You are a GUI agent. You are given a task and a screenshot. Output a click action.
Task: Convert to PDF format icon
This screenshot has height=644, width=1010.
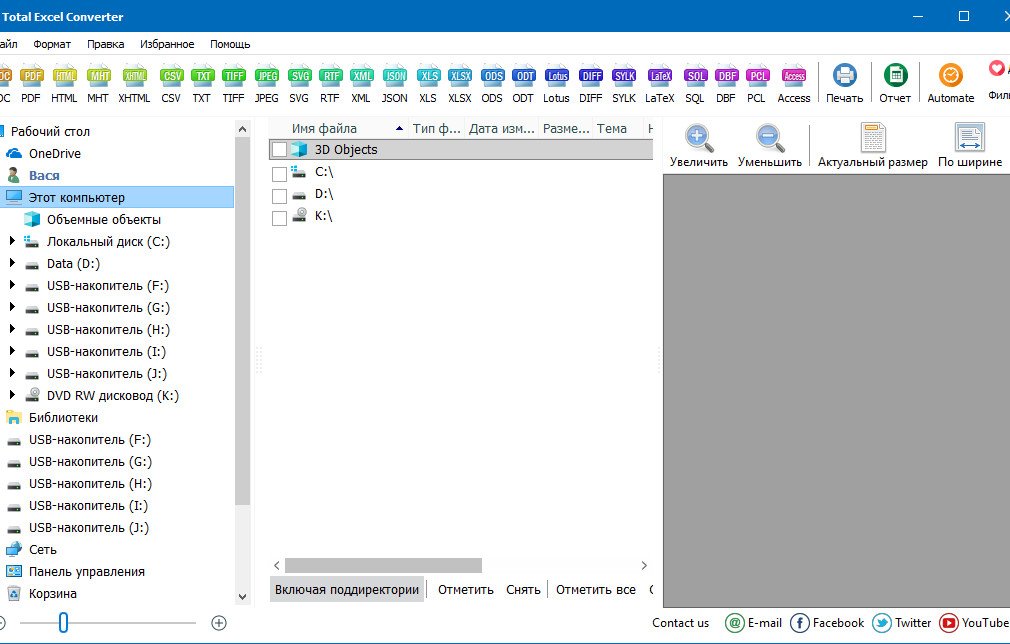pyautogui.click(x=31, y=84)
